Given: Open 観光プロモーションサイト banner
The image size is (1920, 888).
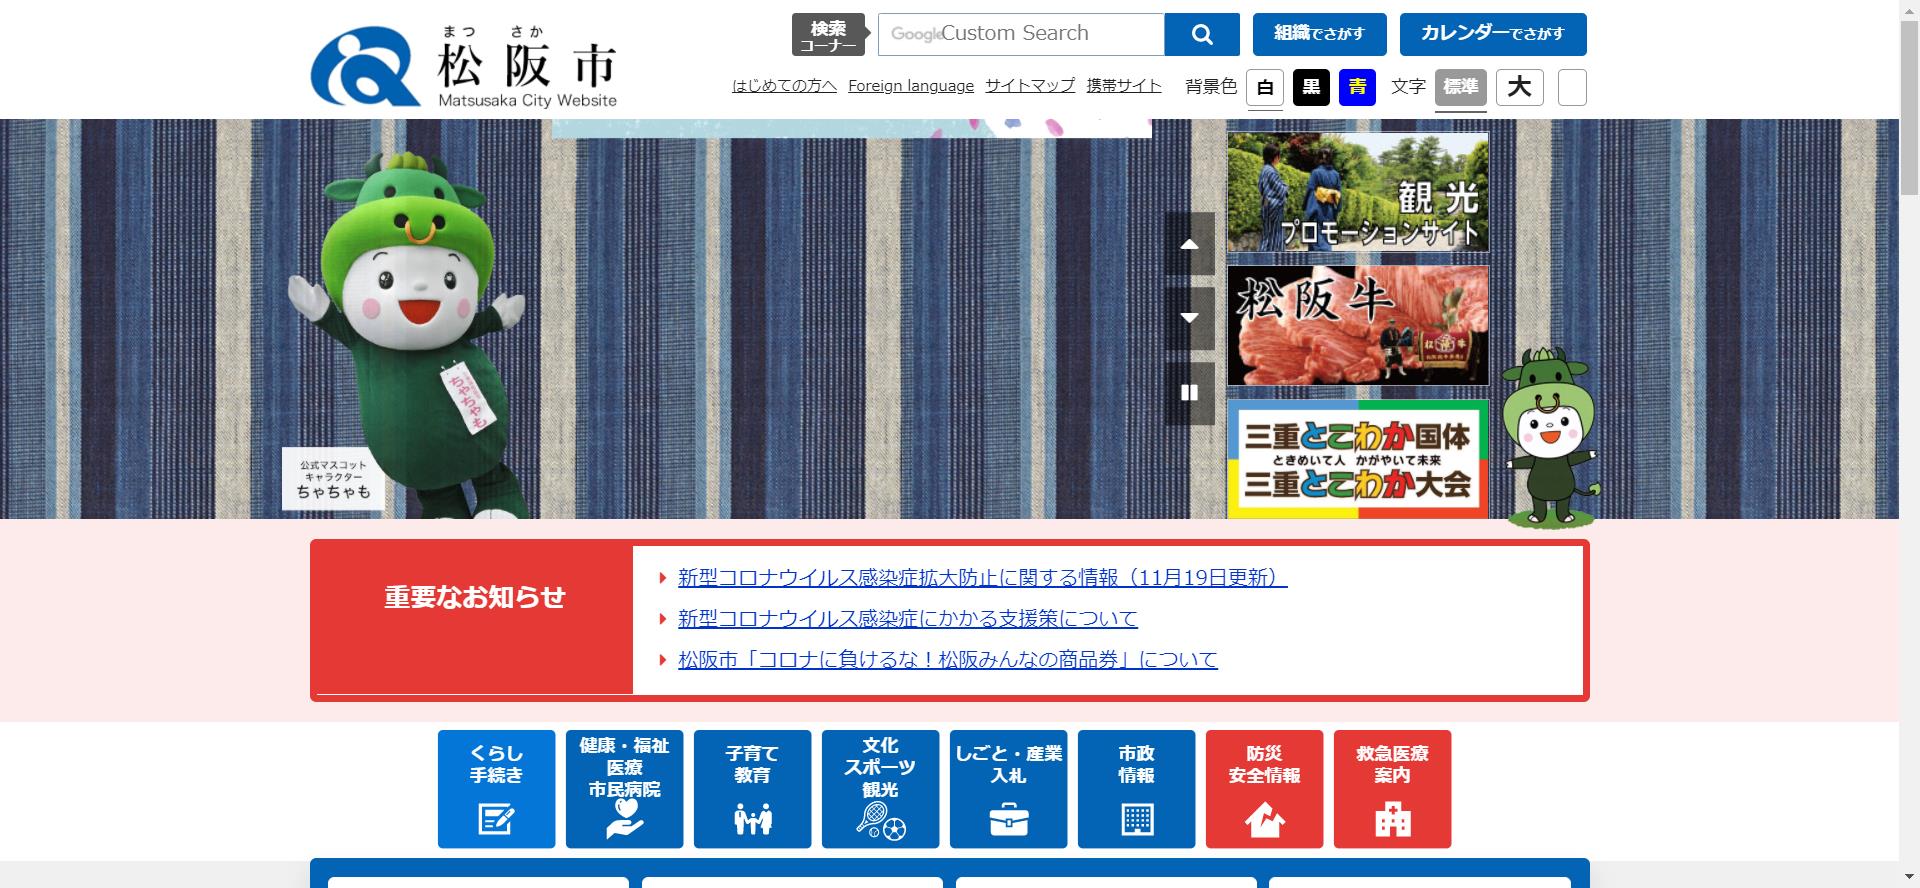Looking at the screenshot, I should pos(1358,192).
